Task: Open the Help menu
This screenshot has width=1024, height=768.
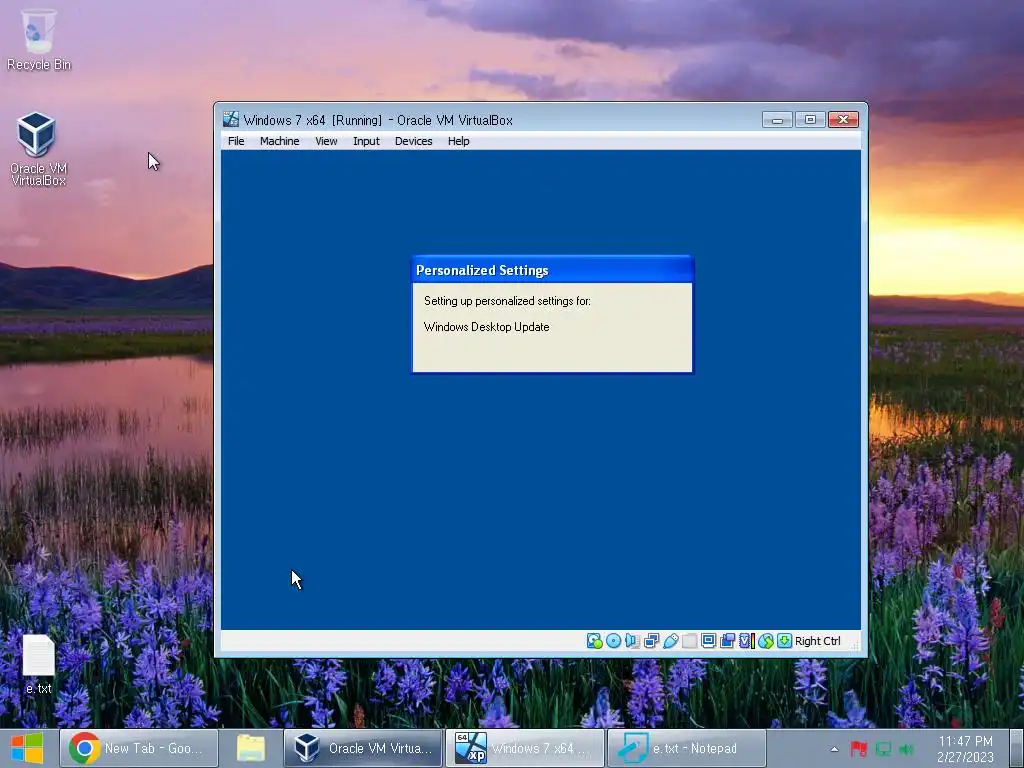Action: click(x=458, y=141)
